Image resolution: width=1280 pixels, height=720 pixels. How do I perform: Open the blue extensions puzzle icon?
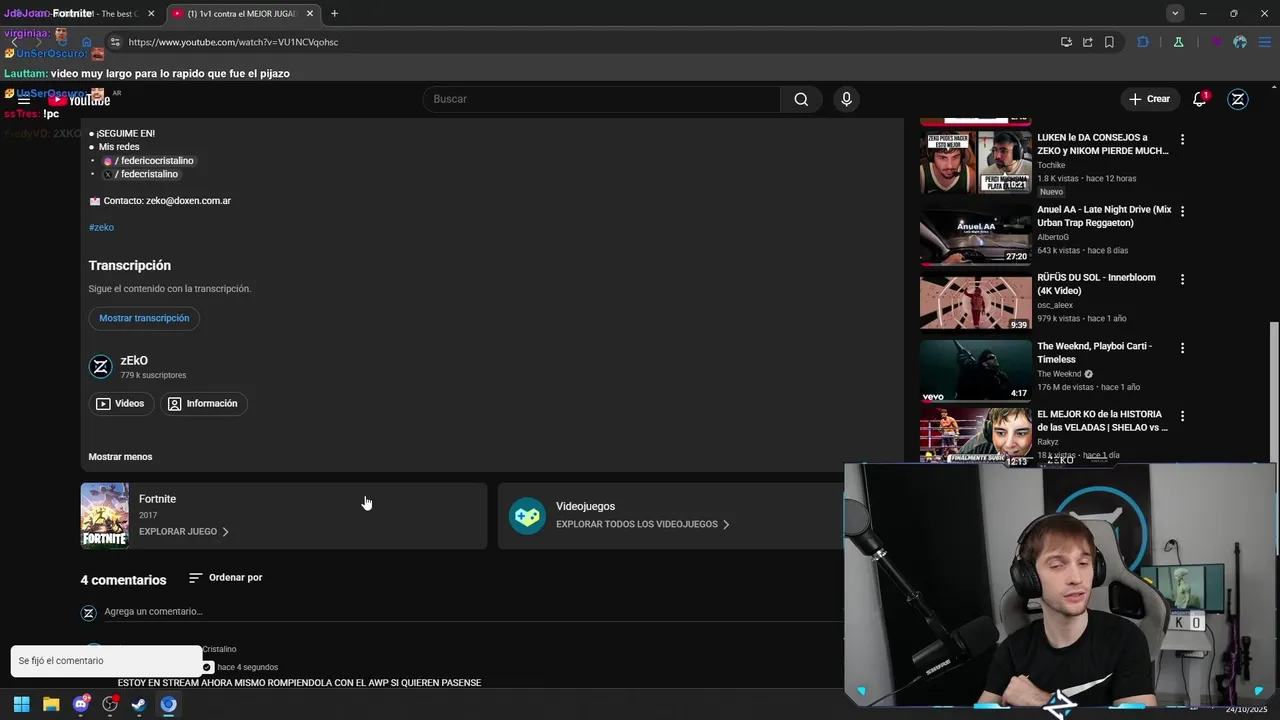tap(1143, 42)
